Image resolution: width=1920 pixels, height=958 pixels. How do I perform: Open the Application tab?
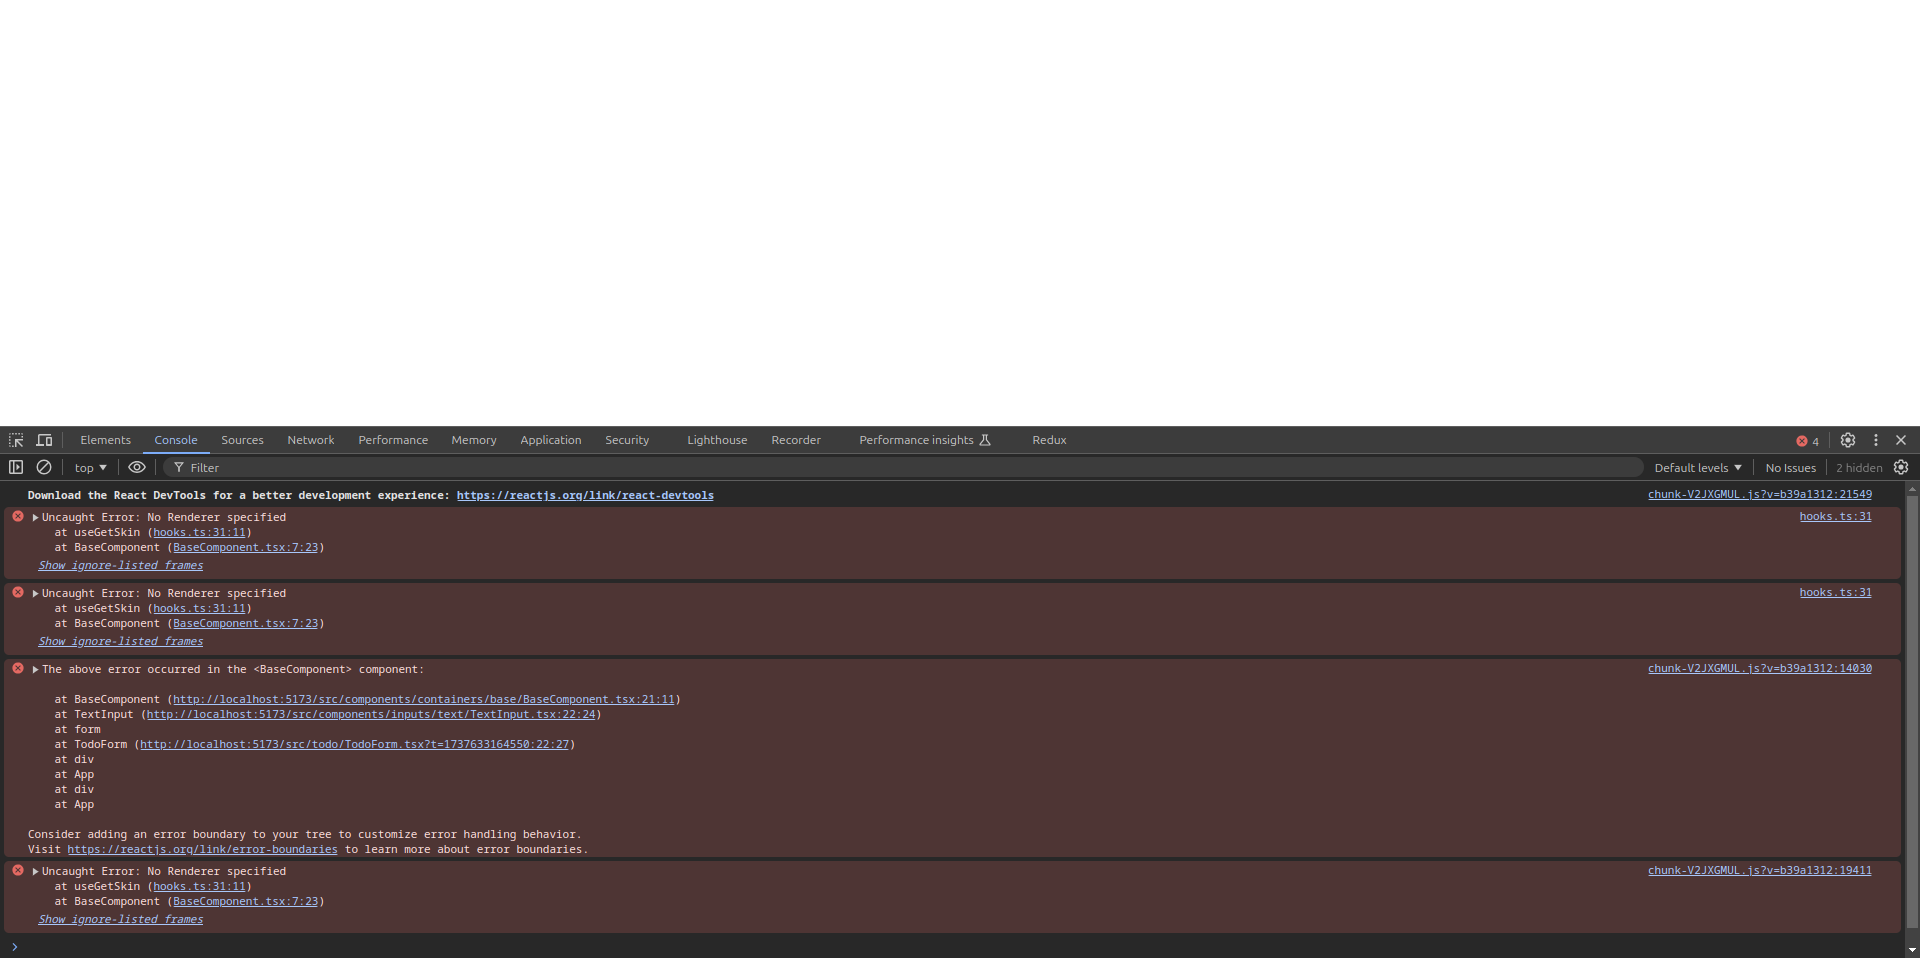[x=550, y=440]
